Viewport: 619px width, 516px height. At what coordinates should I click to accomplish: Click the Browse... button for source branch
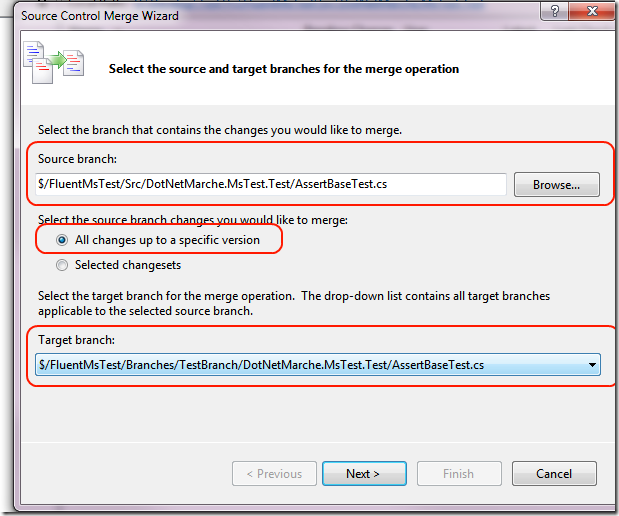pos(556,185)
